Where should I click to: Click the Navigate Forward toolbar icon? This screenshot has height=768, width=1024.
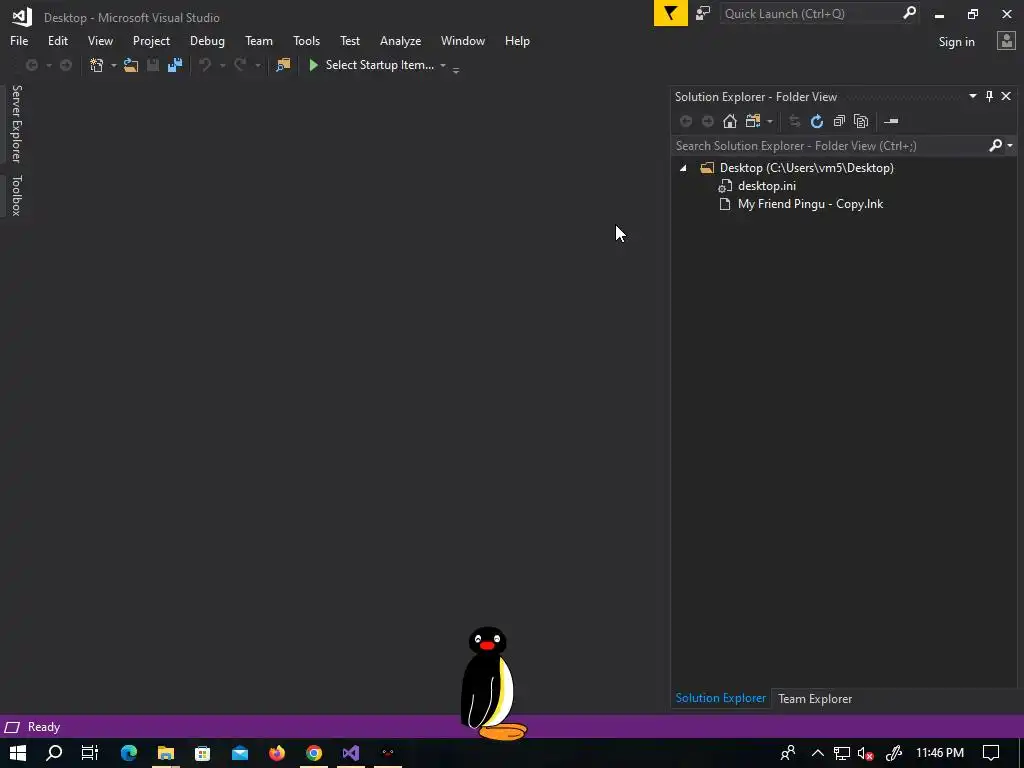(66, 65)
